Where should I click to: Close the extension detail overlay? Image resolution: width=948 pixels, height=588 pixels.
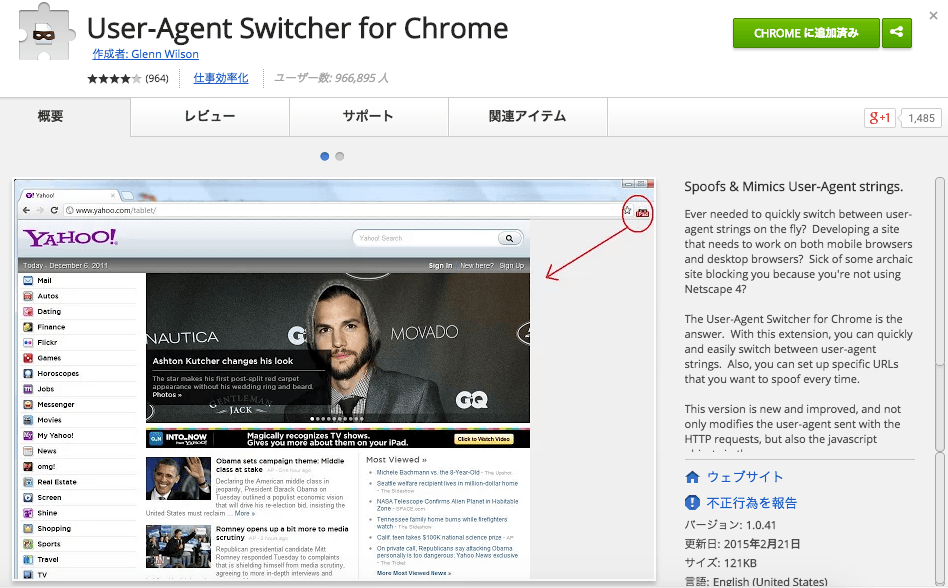point(933,16)
